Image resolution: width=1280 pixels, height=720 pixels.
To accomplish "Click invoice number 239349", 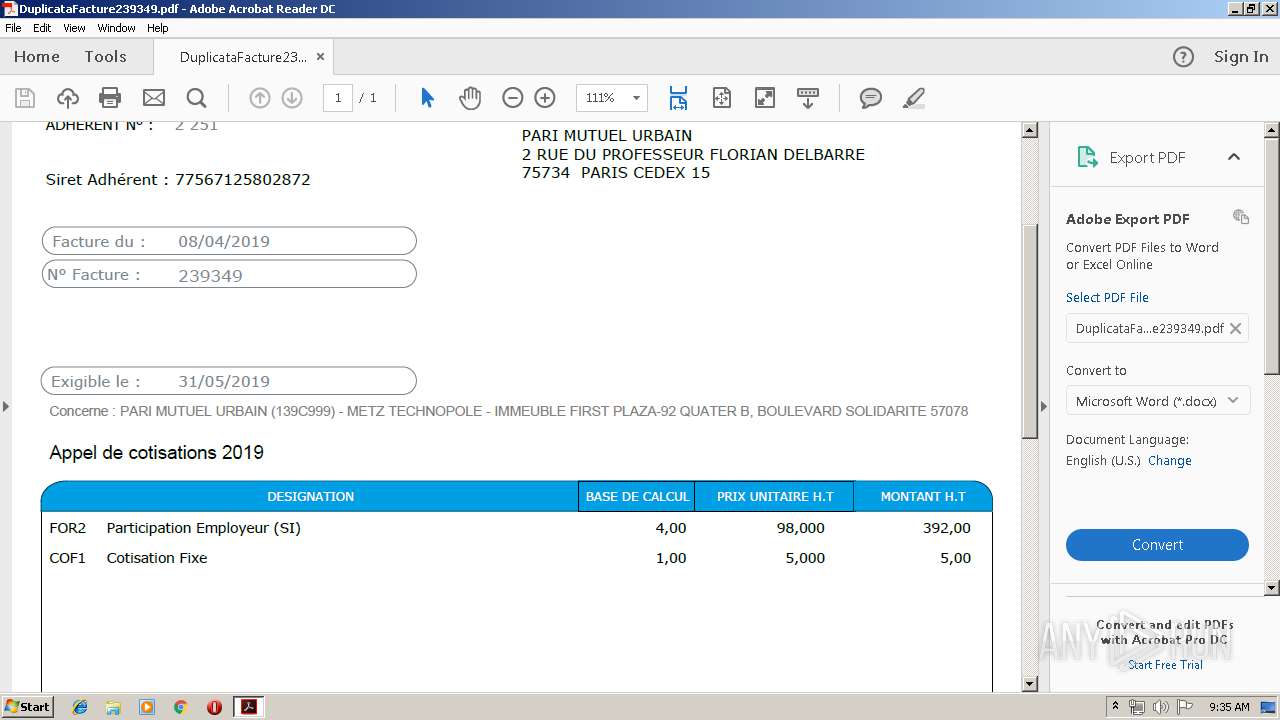I will pos(210,275).
